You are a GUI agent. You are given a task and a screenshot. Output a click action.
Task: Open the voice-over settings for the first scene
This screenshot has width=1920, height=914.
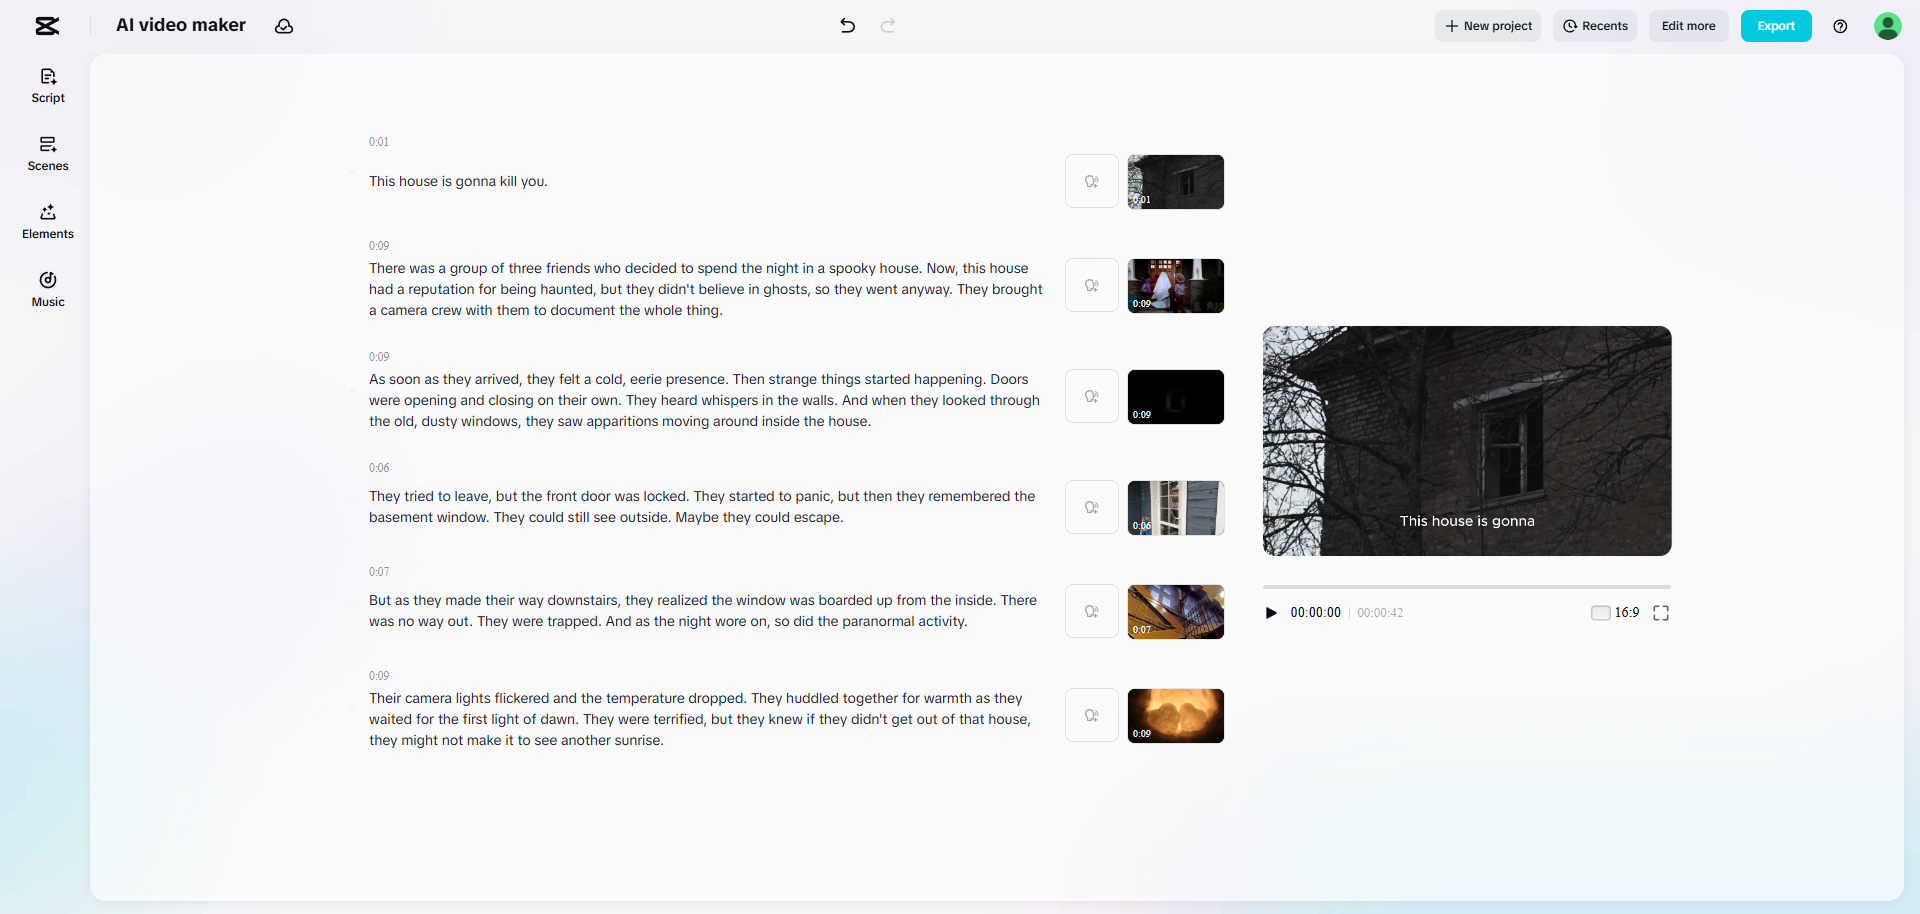tap(1091, 181)
